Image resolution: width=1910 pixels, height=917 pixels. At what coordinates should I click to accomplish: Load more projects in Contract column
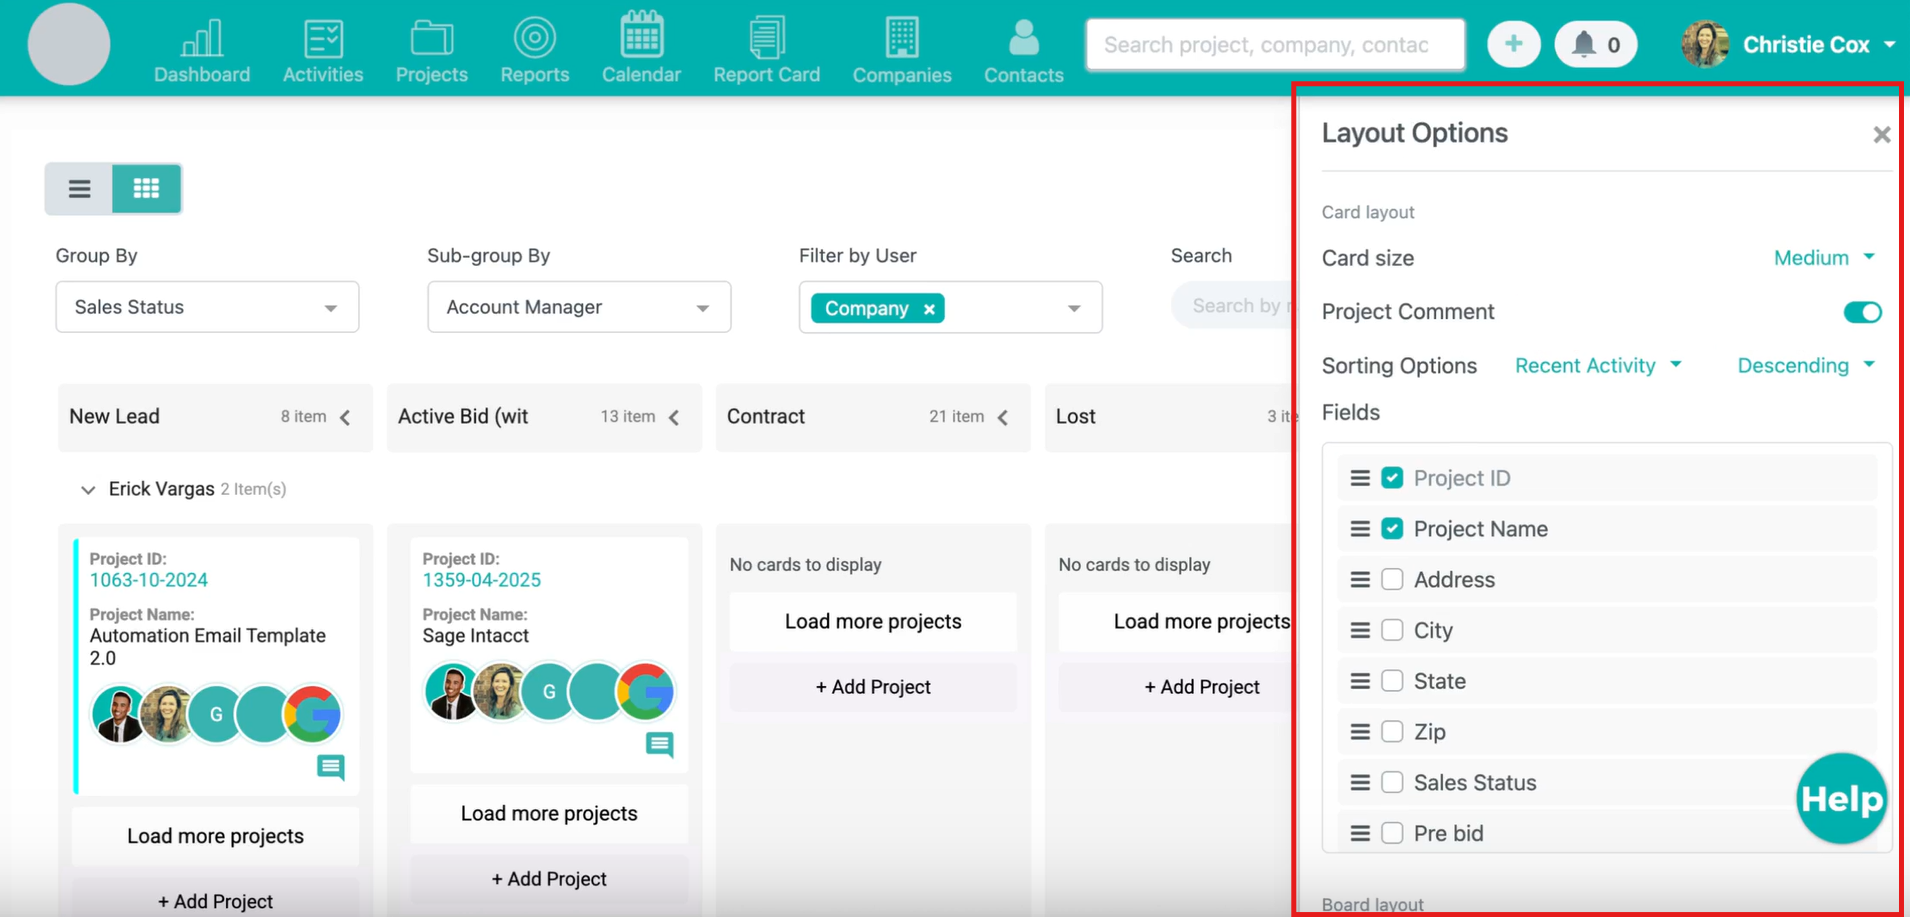873,621
